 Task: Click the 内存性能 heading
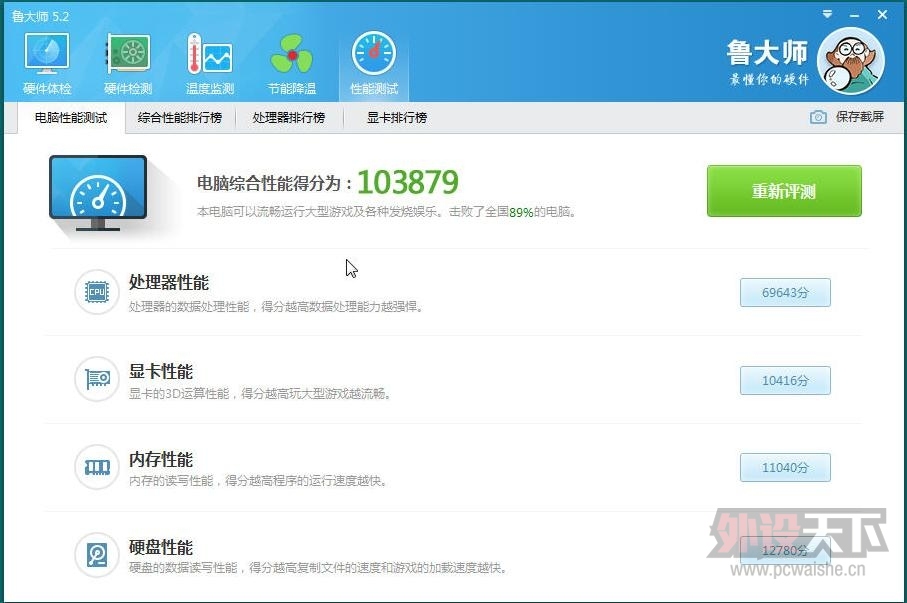(x=161, y=459)
